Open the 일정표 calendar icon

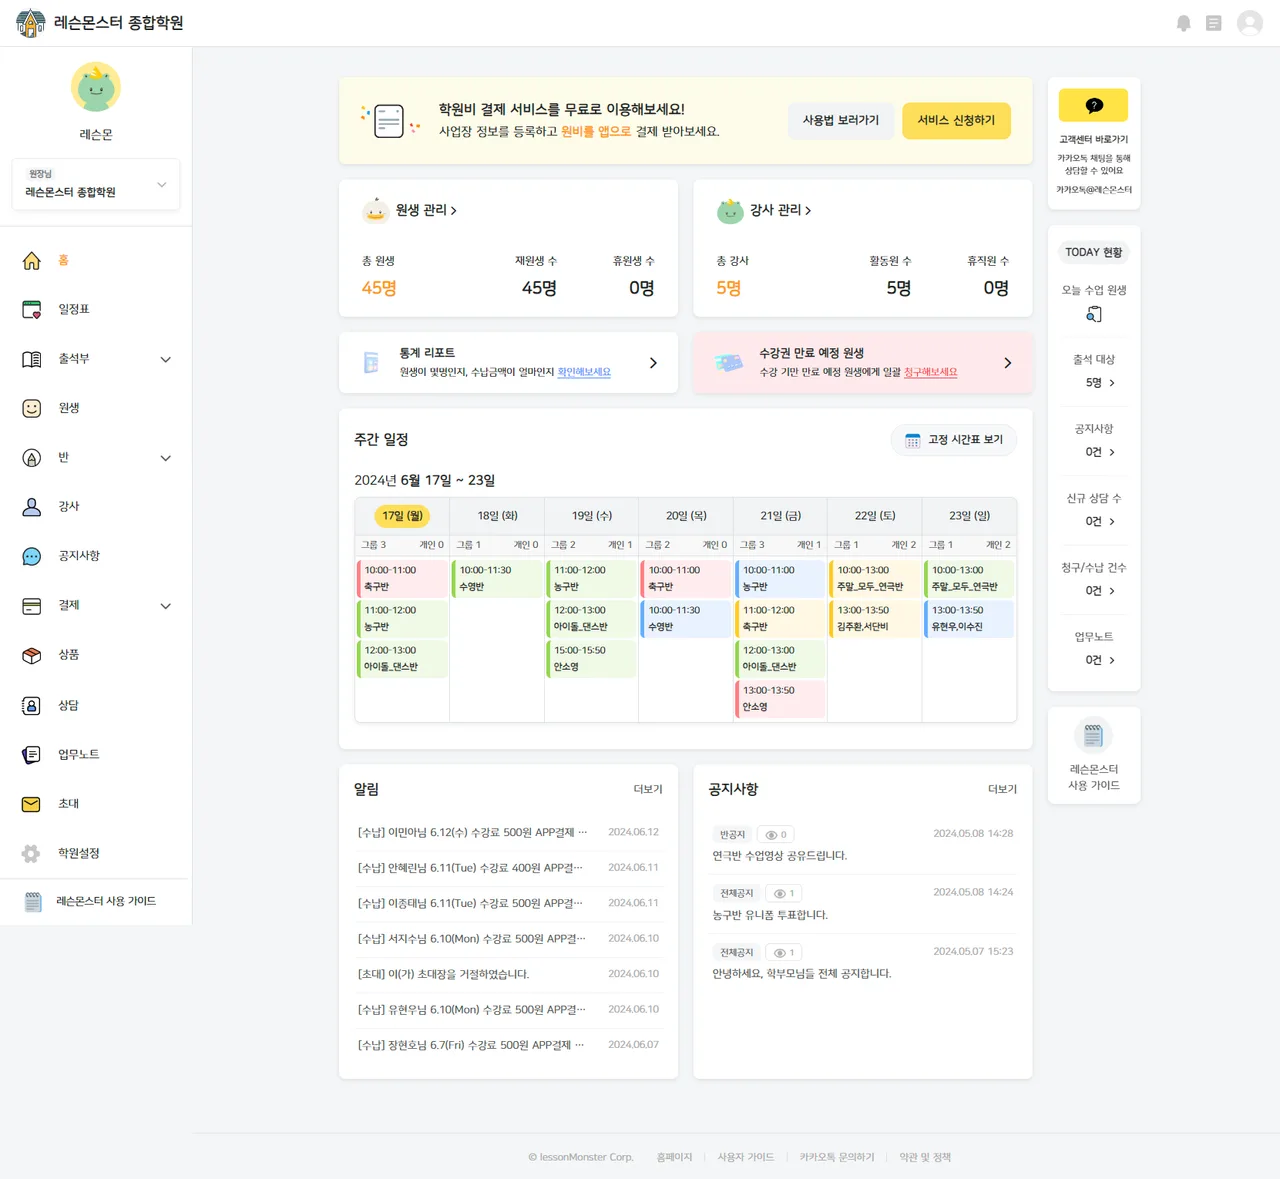click(x=32, y=309)
